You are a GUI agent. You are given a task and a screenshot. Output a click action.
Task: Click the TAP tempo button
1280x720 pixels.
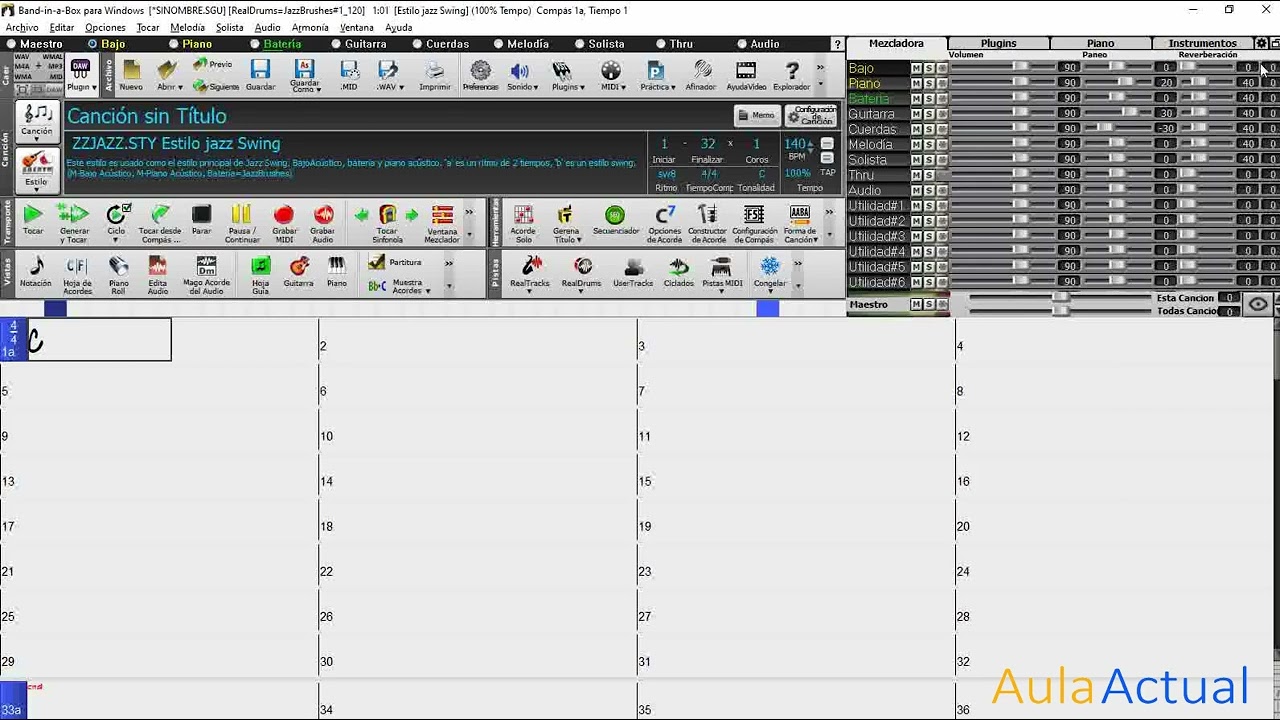pos(828,173)
